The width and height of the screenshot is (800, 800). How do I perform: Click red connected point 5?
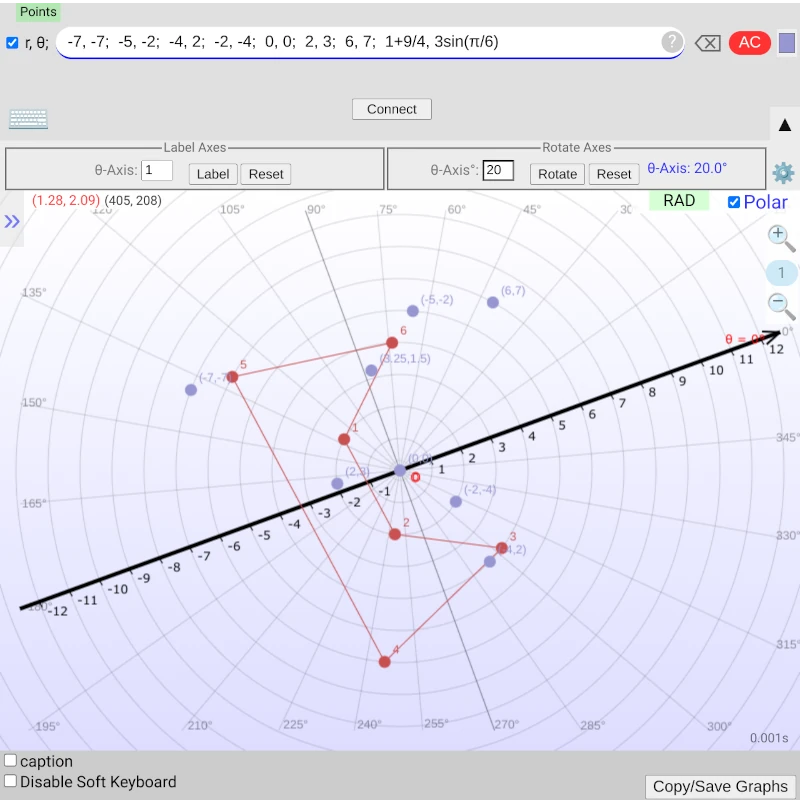pyautogui.click(x=232, y=377)
